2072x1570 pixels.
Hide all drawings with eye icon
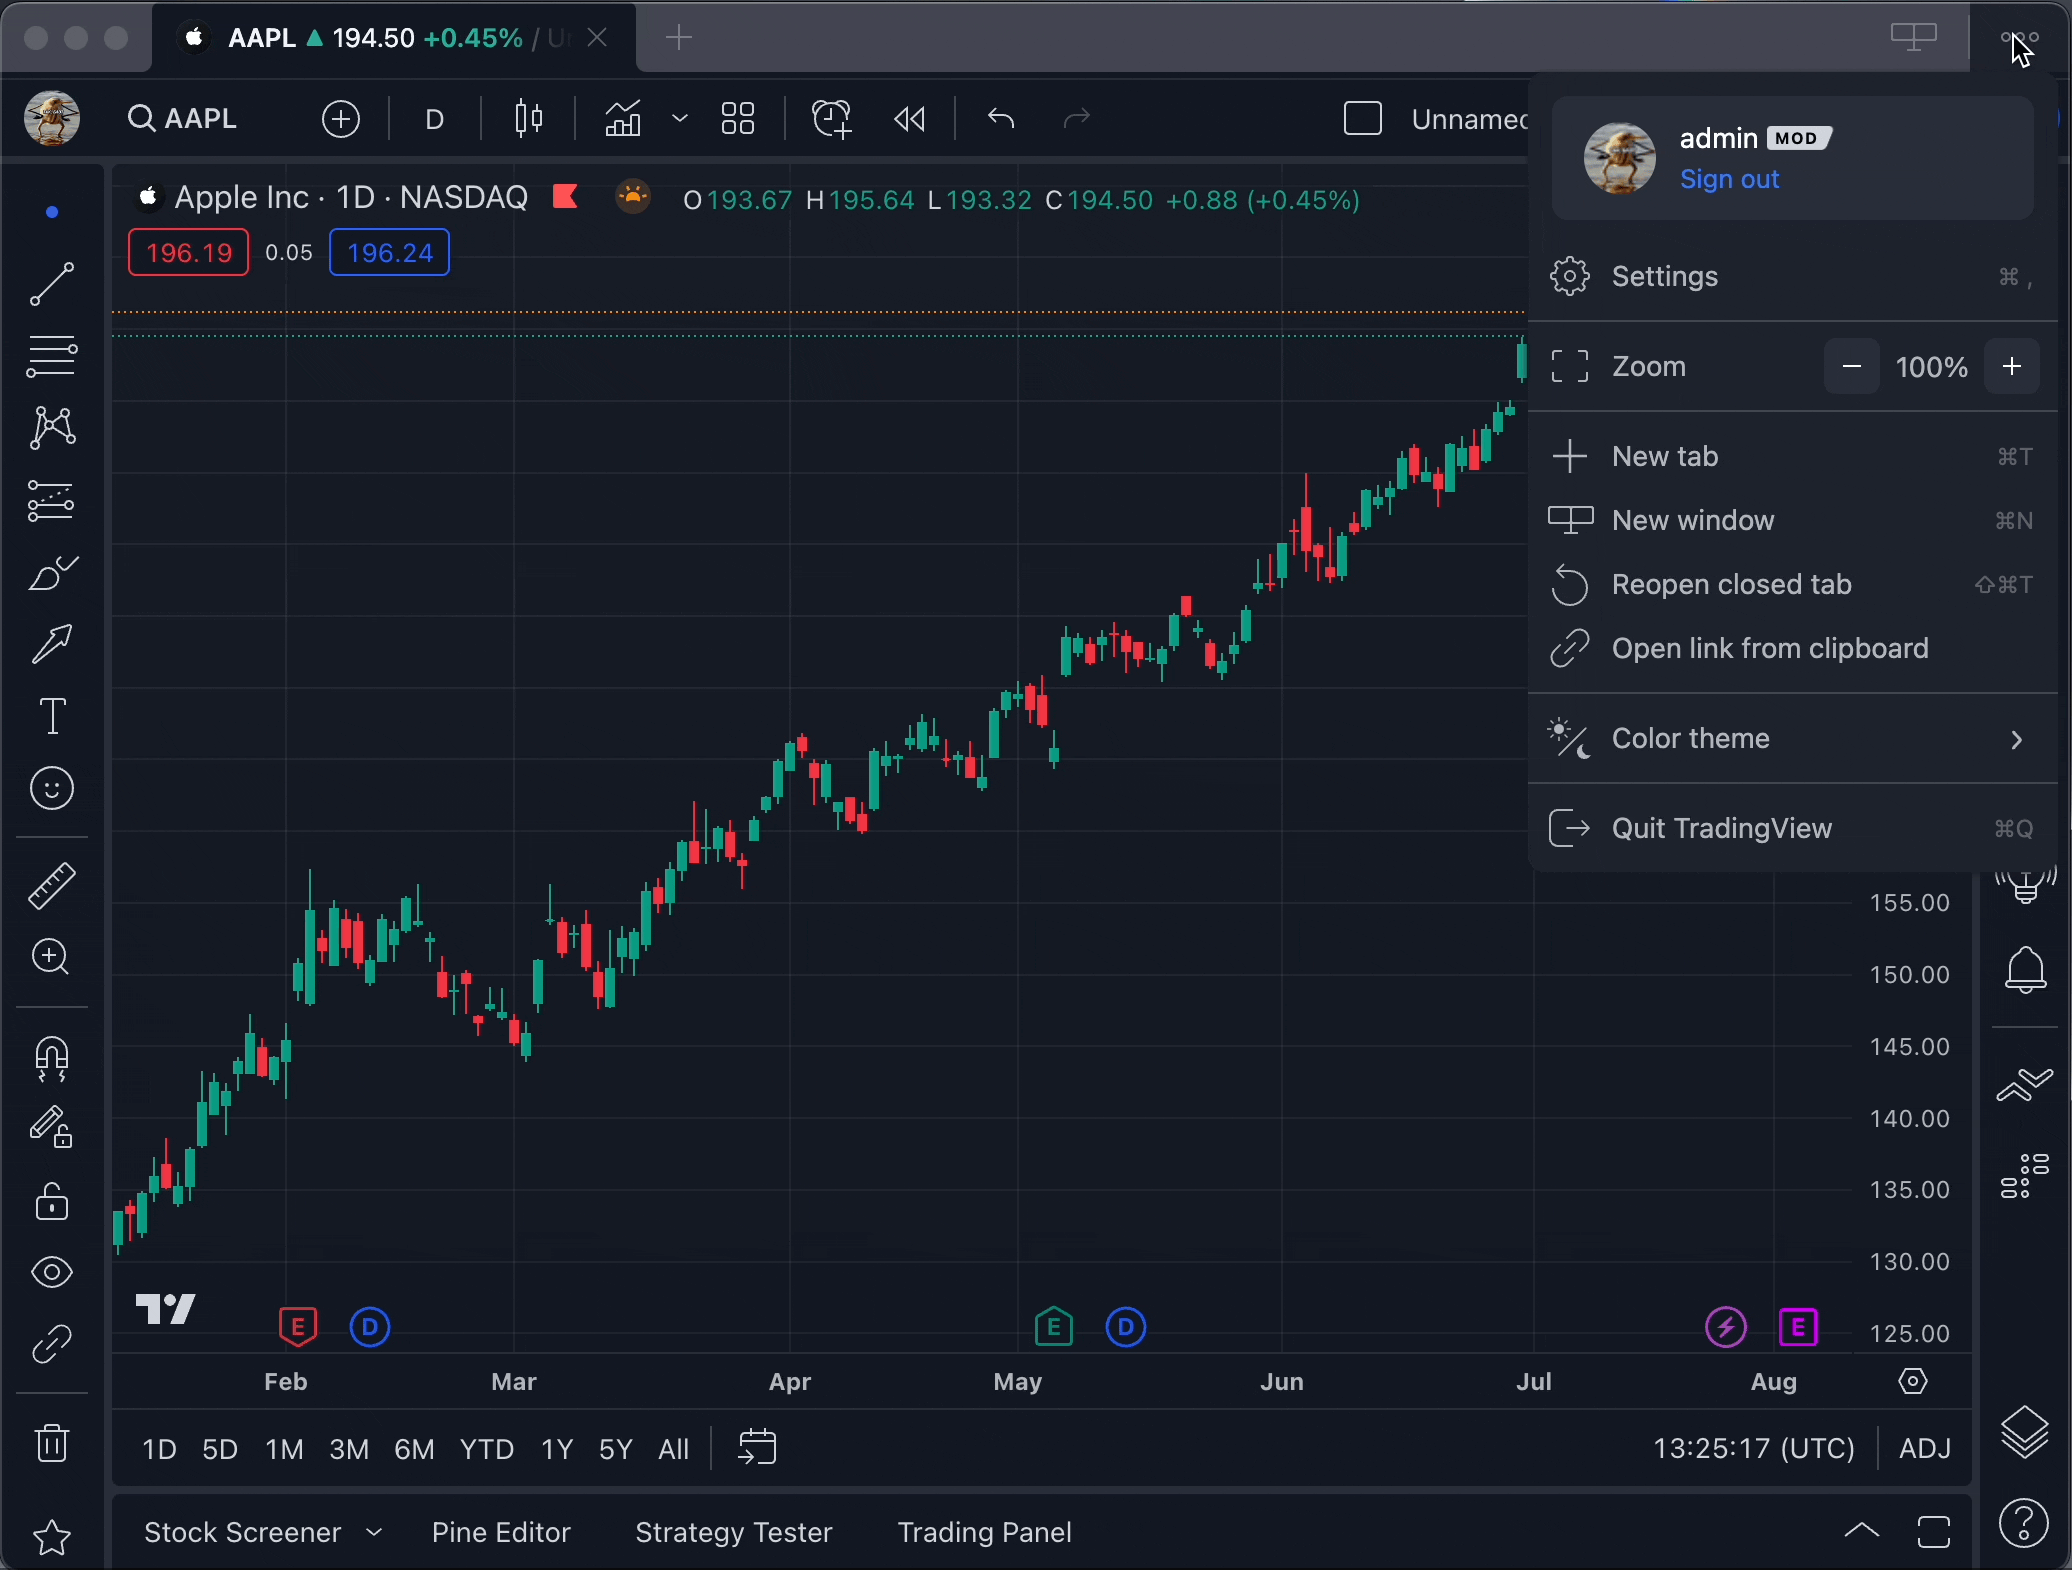52,1272
